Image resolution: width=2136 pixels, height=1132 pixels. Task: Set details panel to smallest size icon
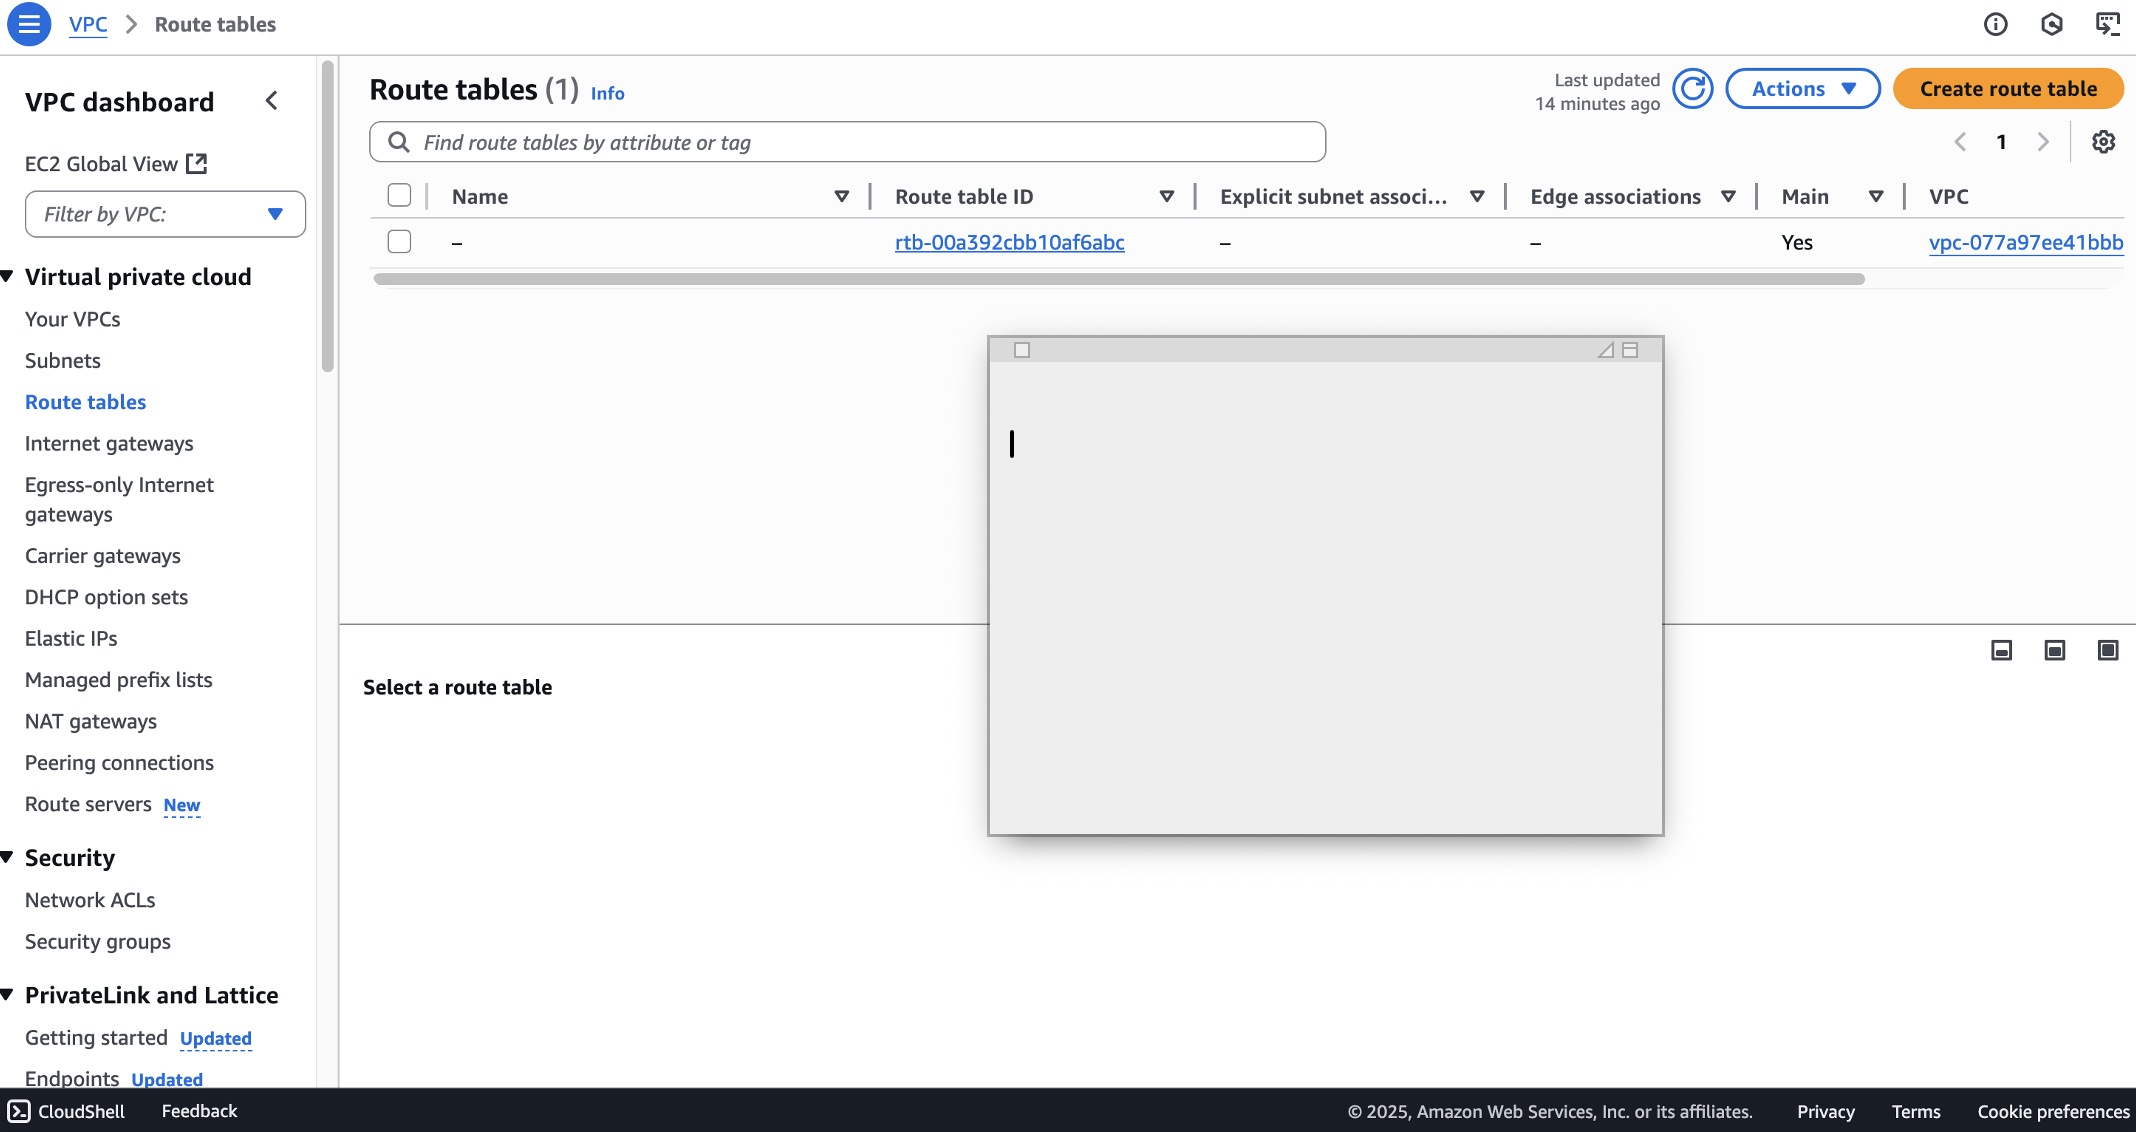tap(2001, 651)
